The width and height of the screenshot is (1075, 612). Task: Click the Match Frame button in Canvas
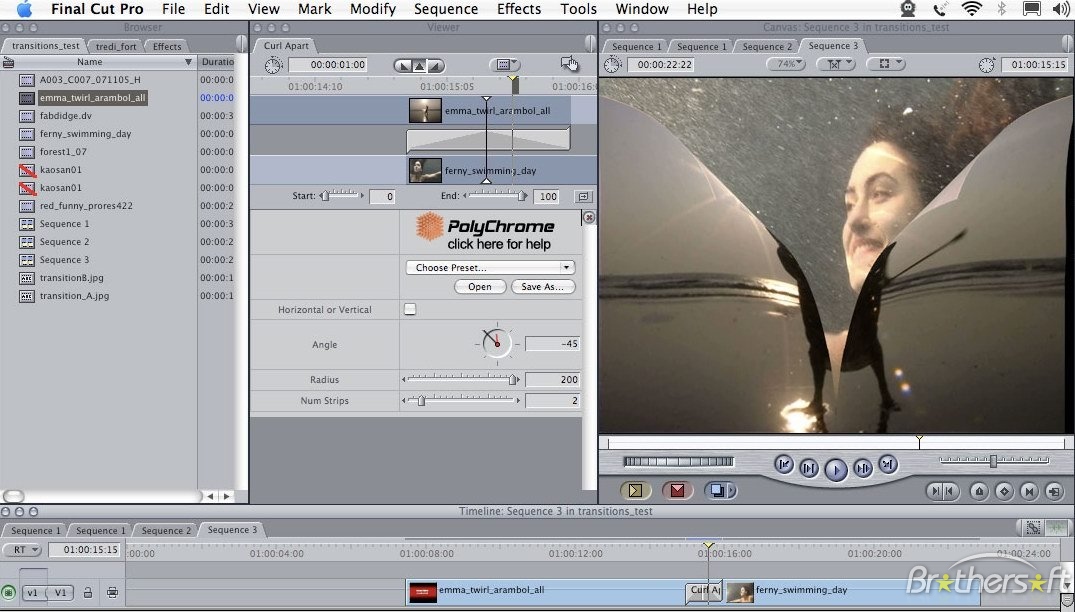tap(1054, 491)
